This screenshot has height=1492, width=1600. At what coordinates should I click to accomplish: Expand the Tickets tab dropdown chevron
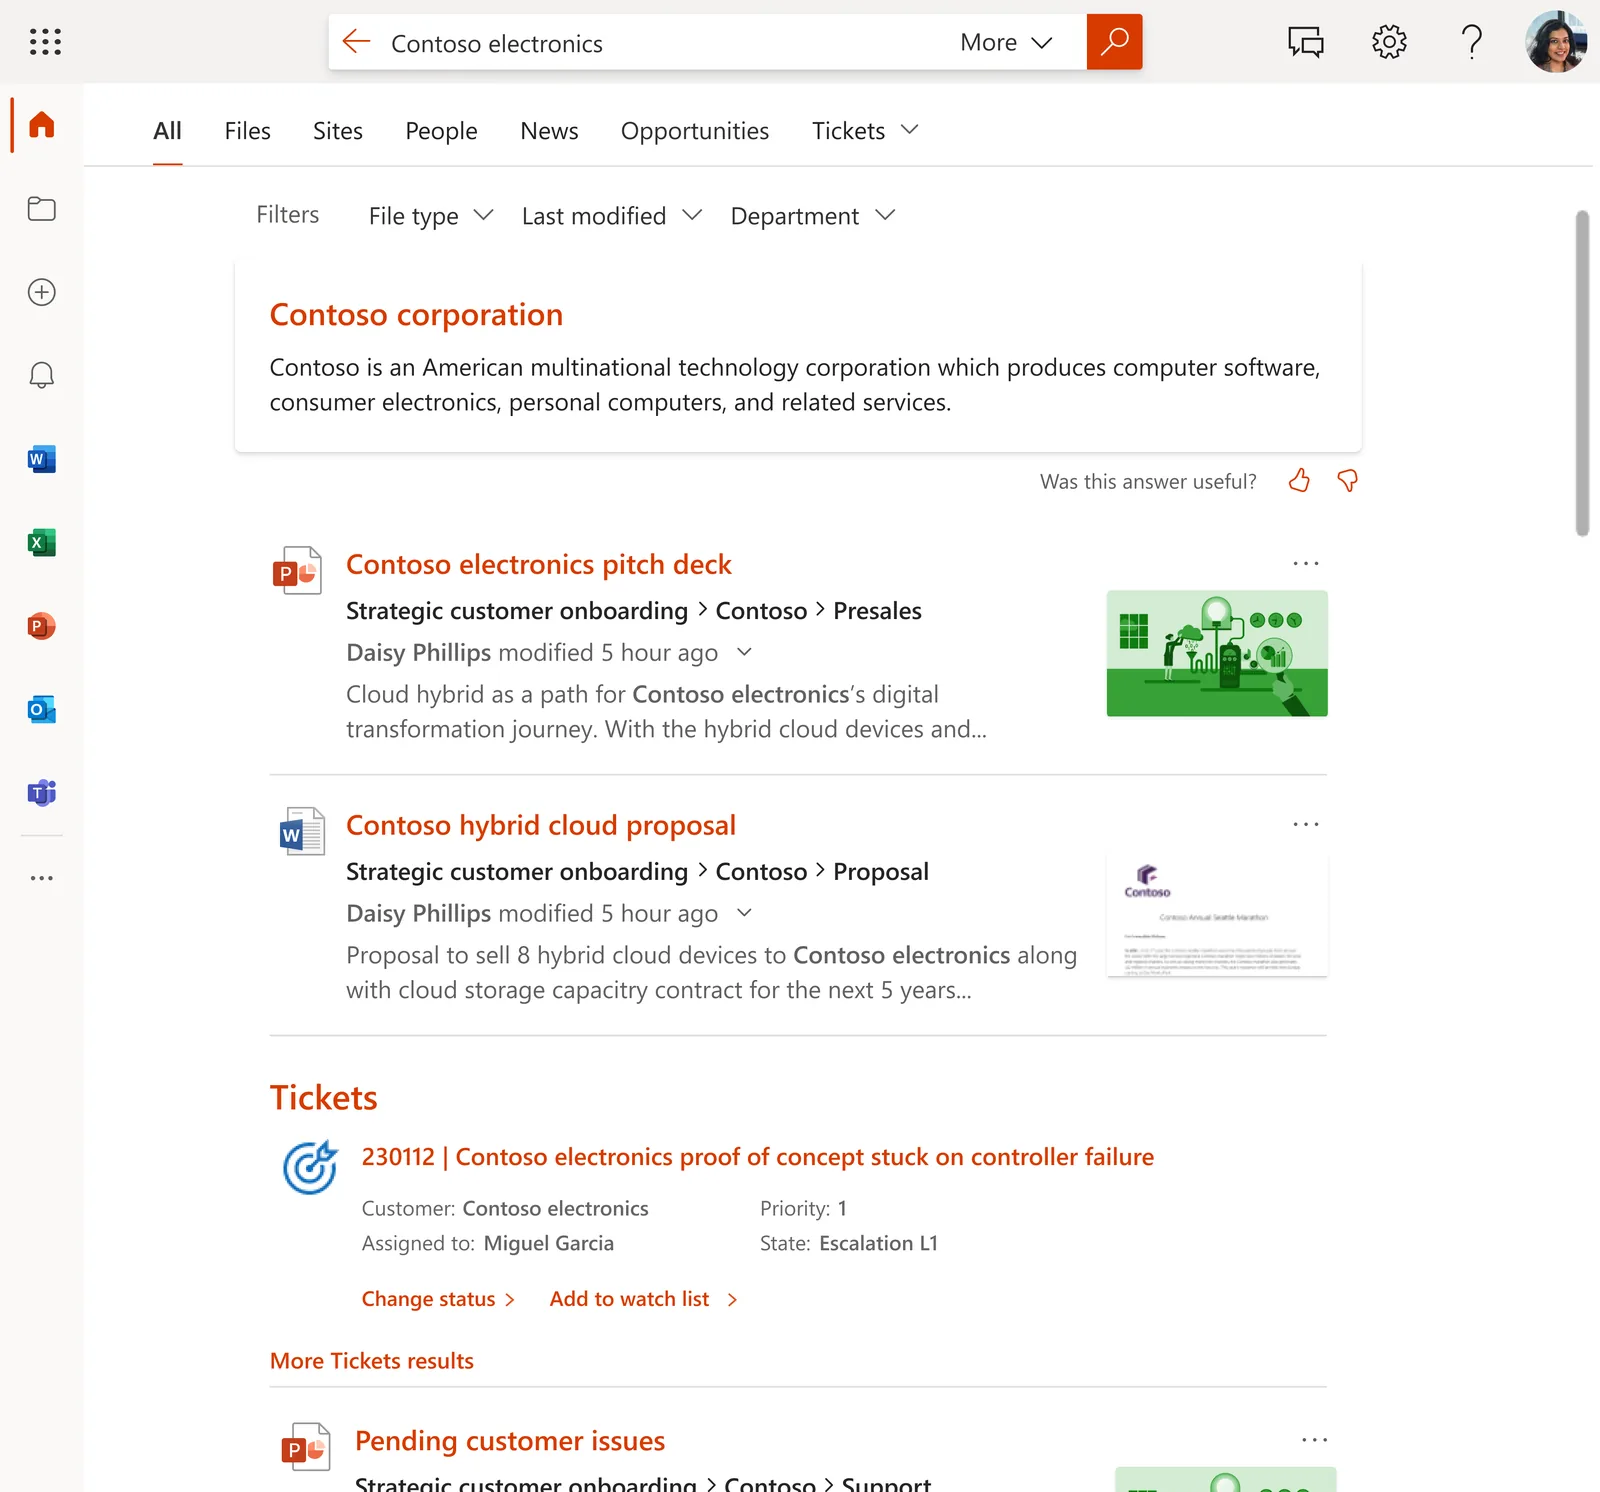click(x=909, y=130)
